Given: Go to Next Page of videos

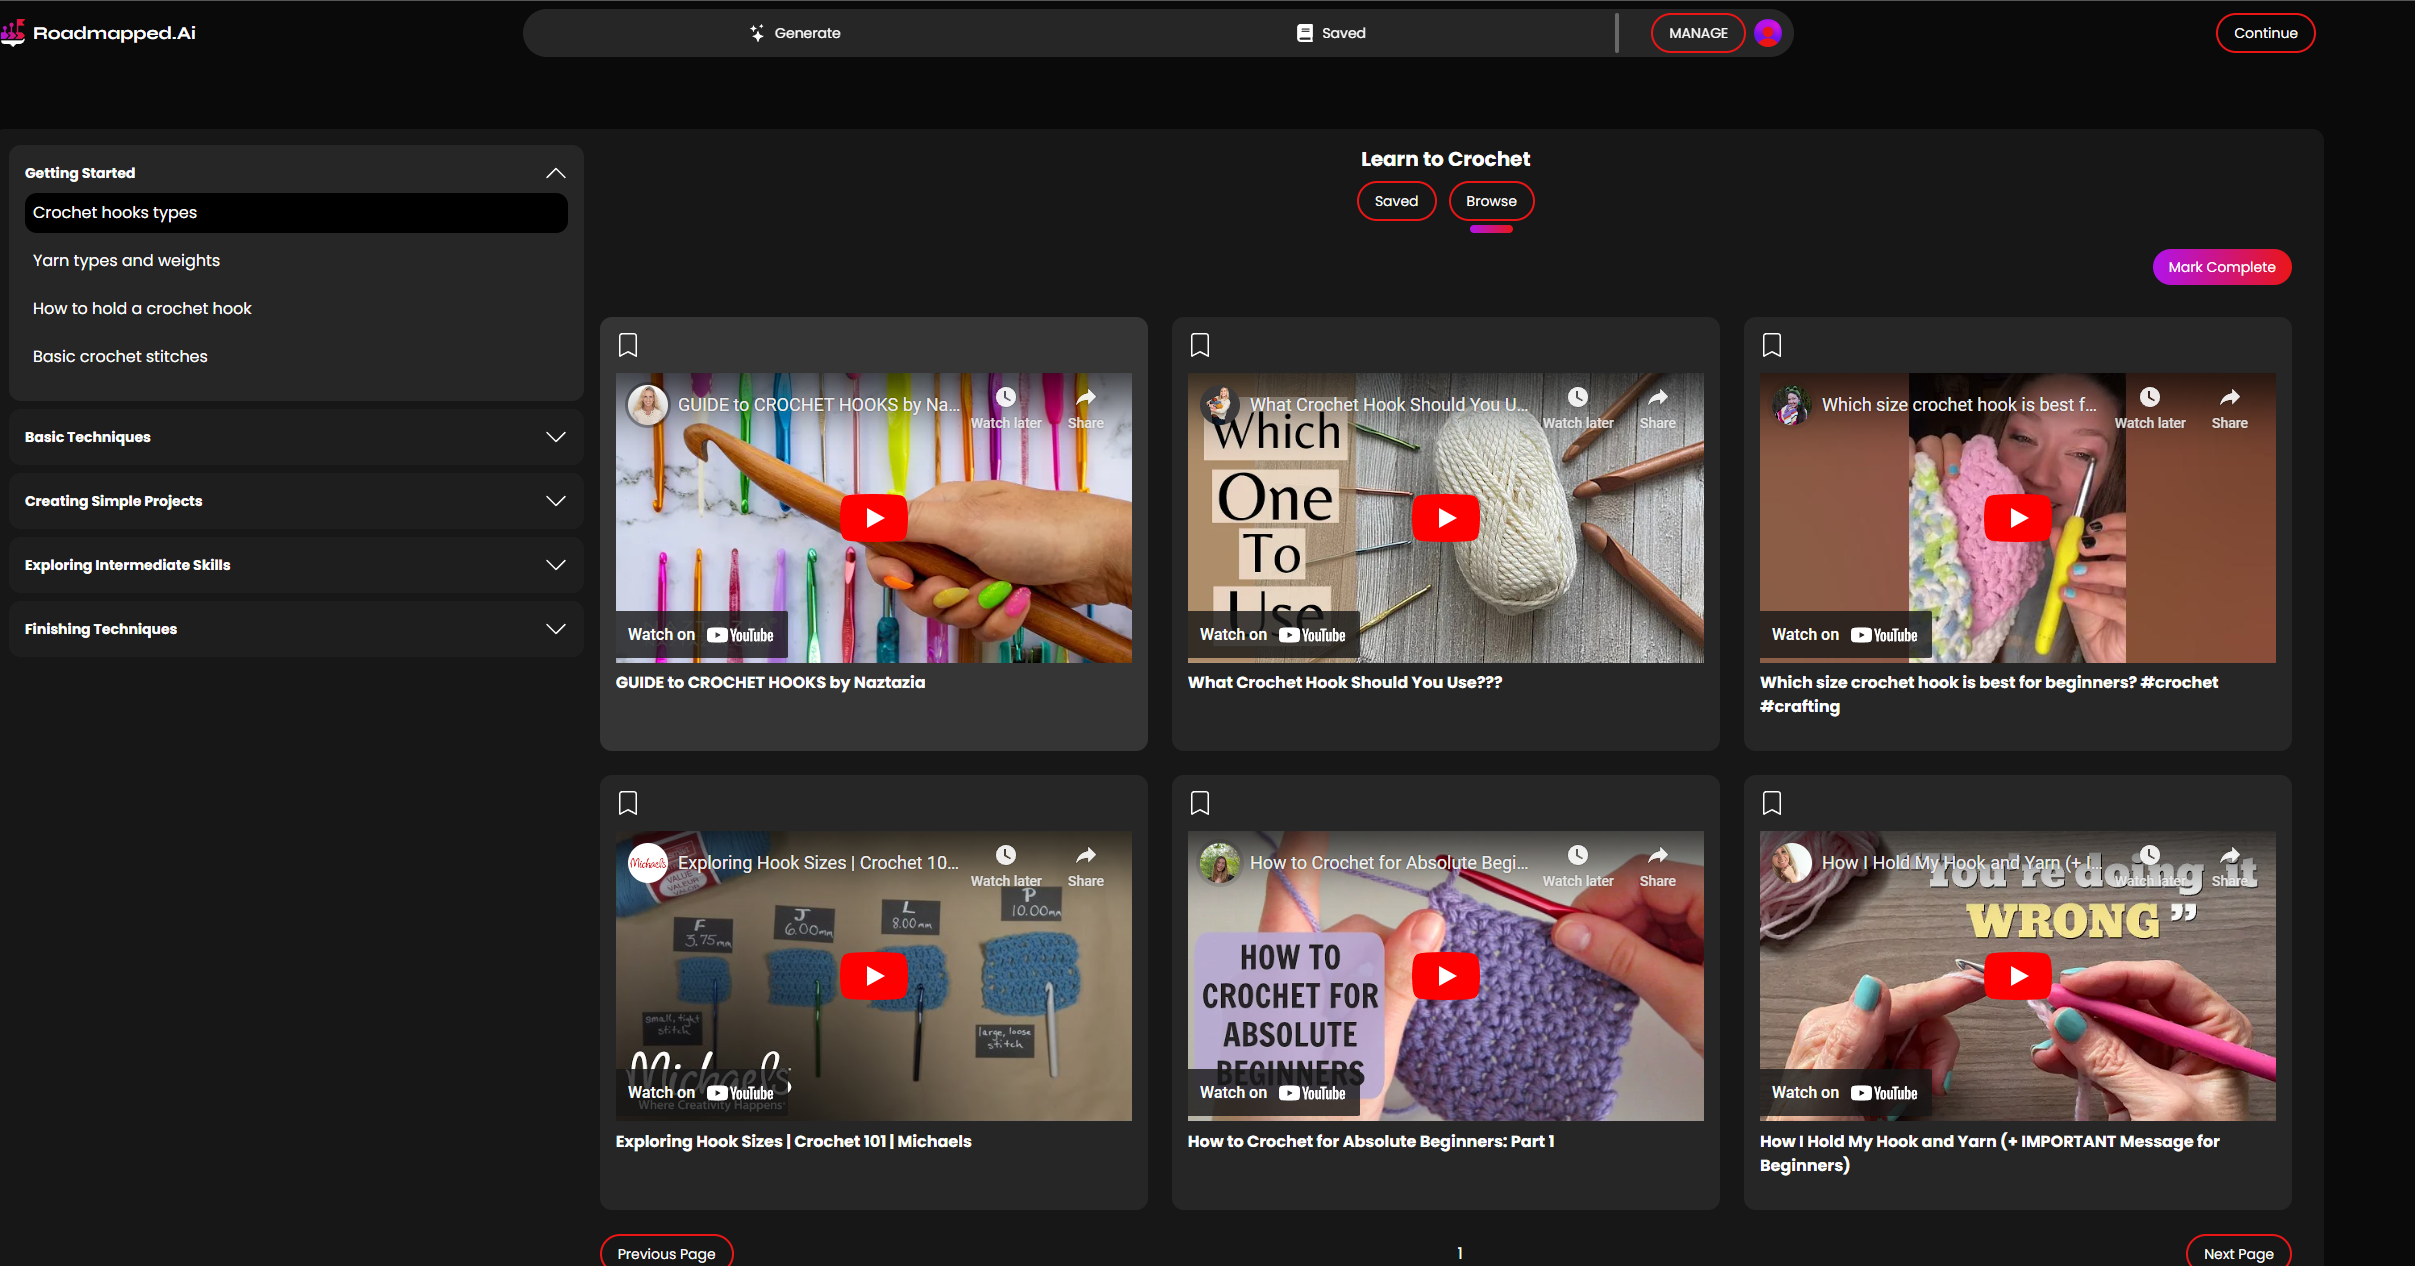Looking at the screenshot, I should (2238, 1253).
